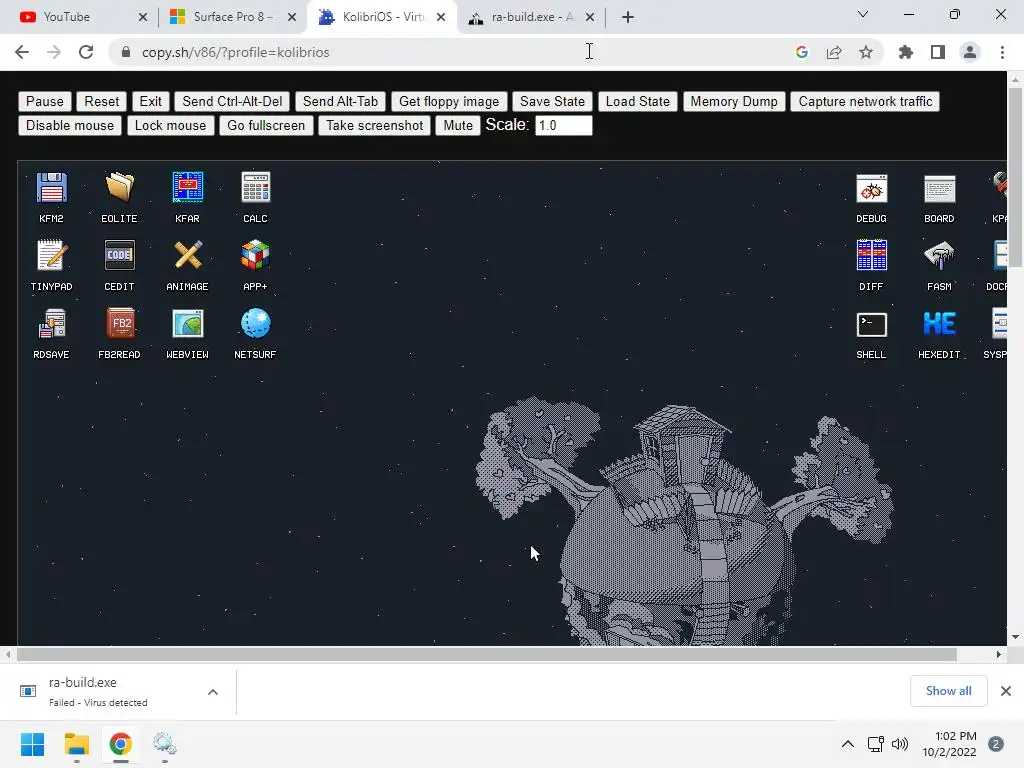Click Get floppy image button
The width and height of the screenshot is (1024, 768).
coord(449,101)
